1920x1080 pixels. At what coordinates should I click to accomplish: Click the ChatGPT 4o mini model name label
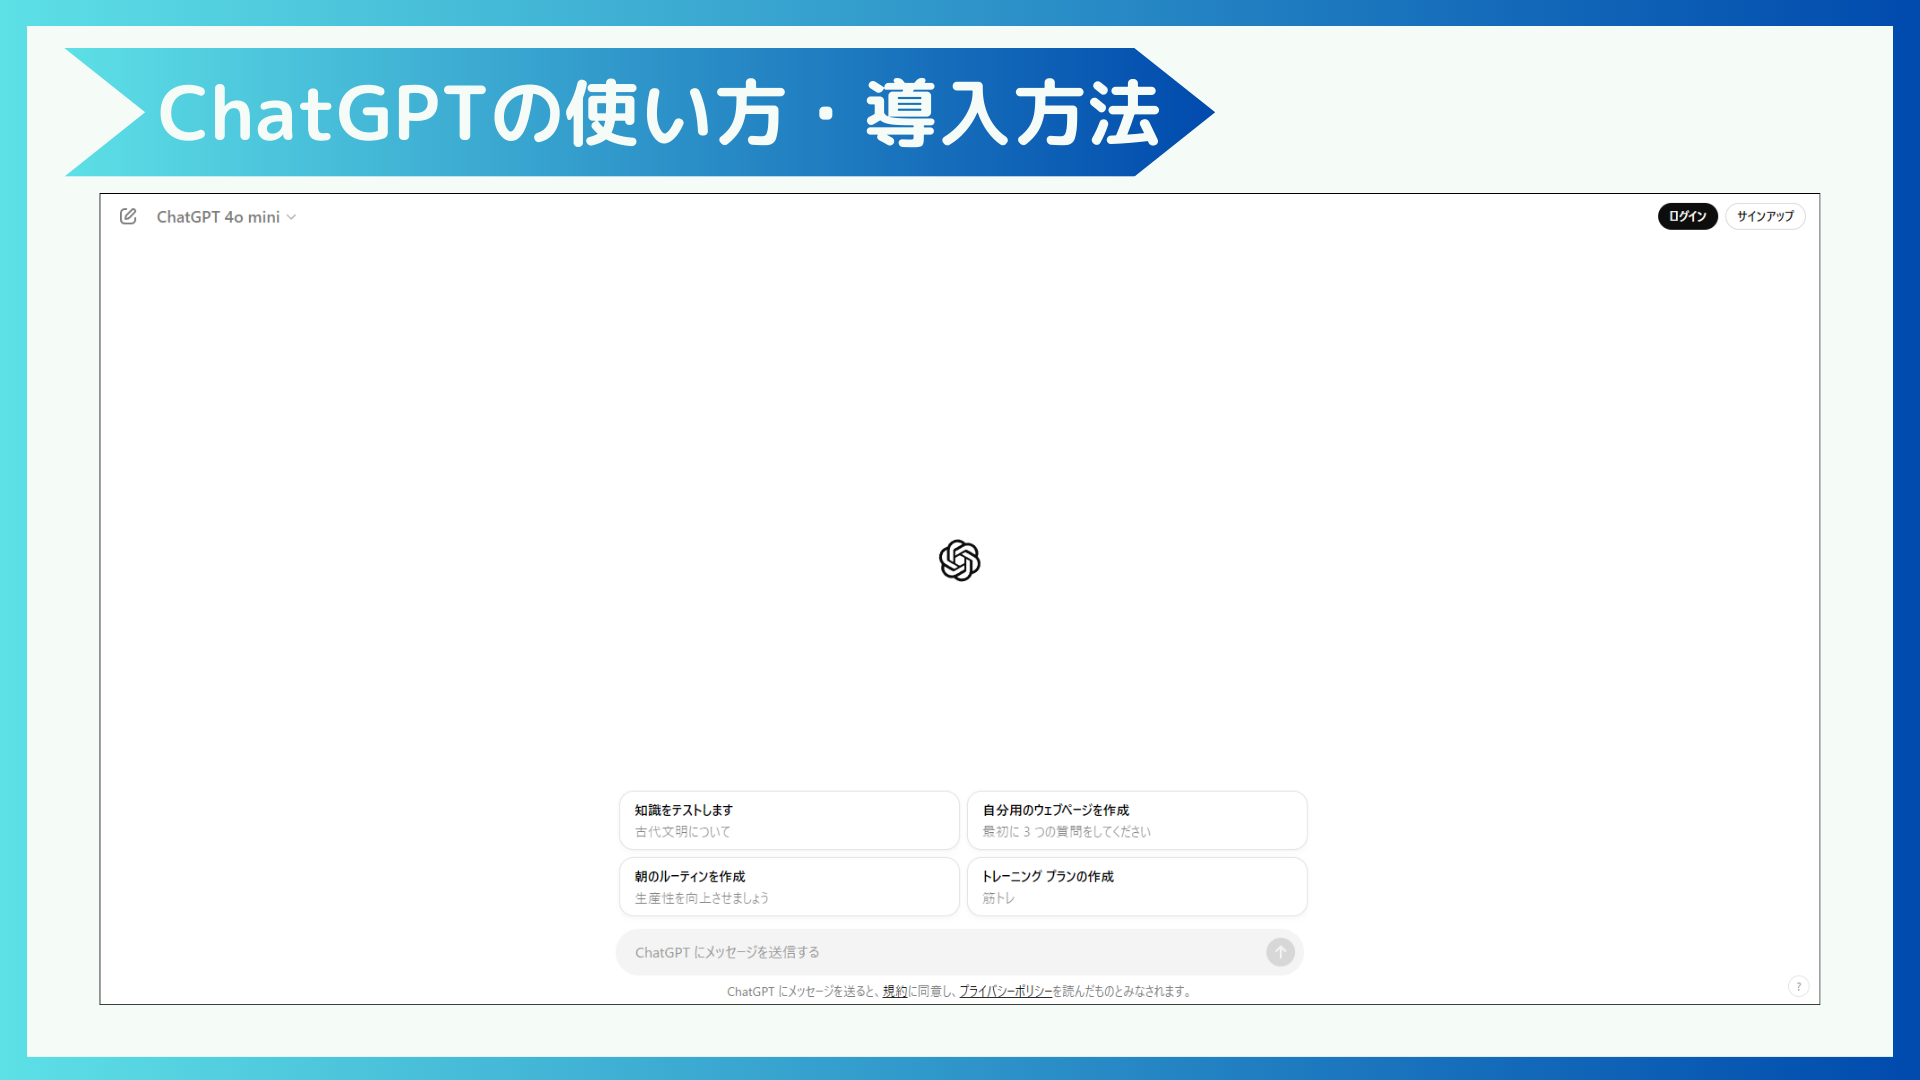pyautogui.click(x=218, y=217)
